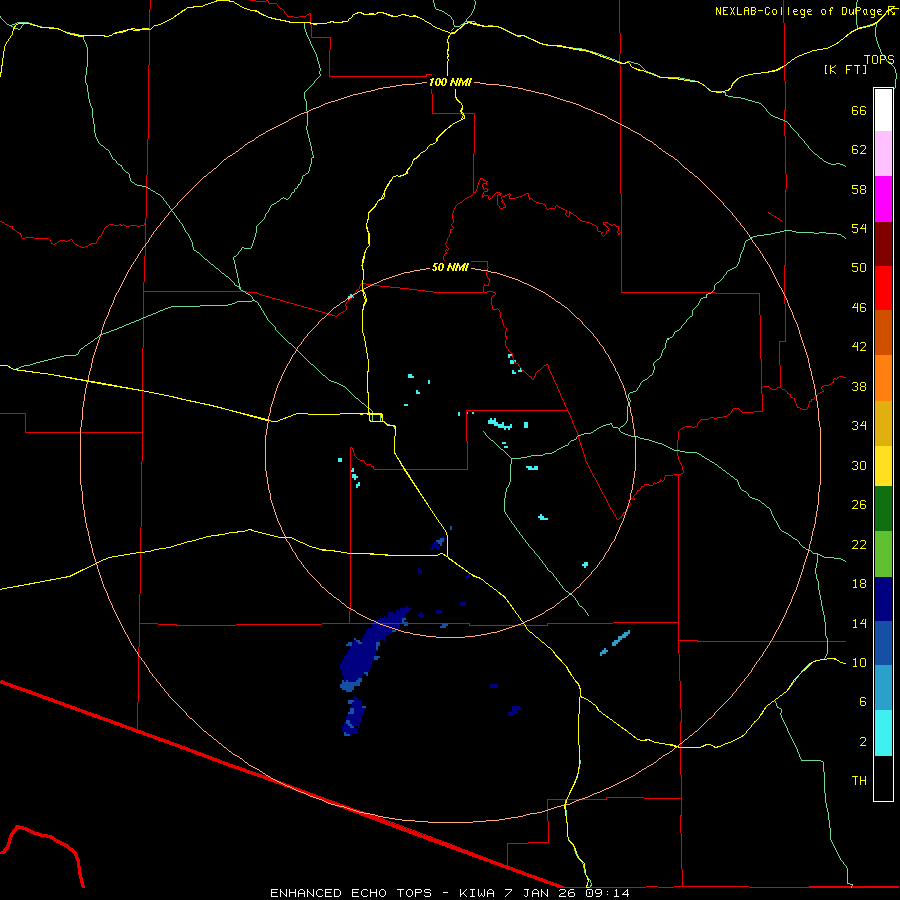Pick the dark red legend swatch above 50
The width and height of the screenshot is (900, 900).
(x=883, y=243)
